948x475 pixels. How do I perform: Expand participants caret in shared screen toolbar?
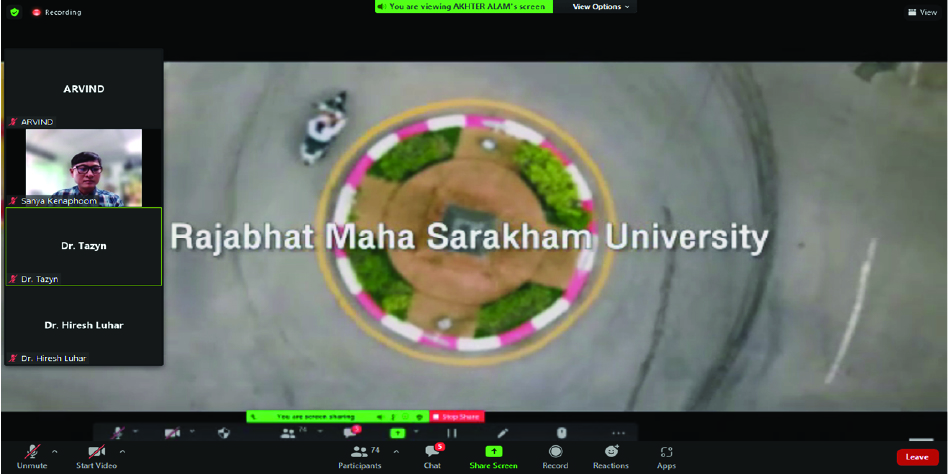click(320, 431)
